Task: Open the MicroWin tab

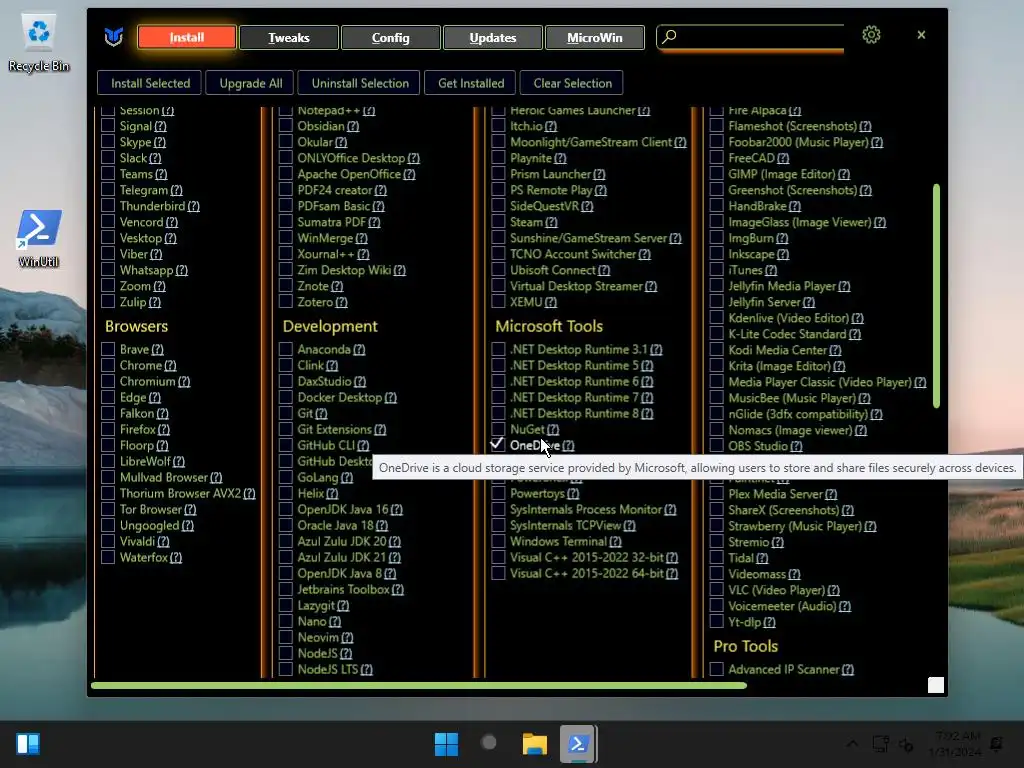Action: 594,37
